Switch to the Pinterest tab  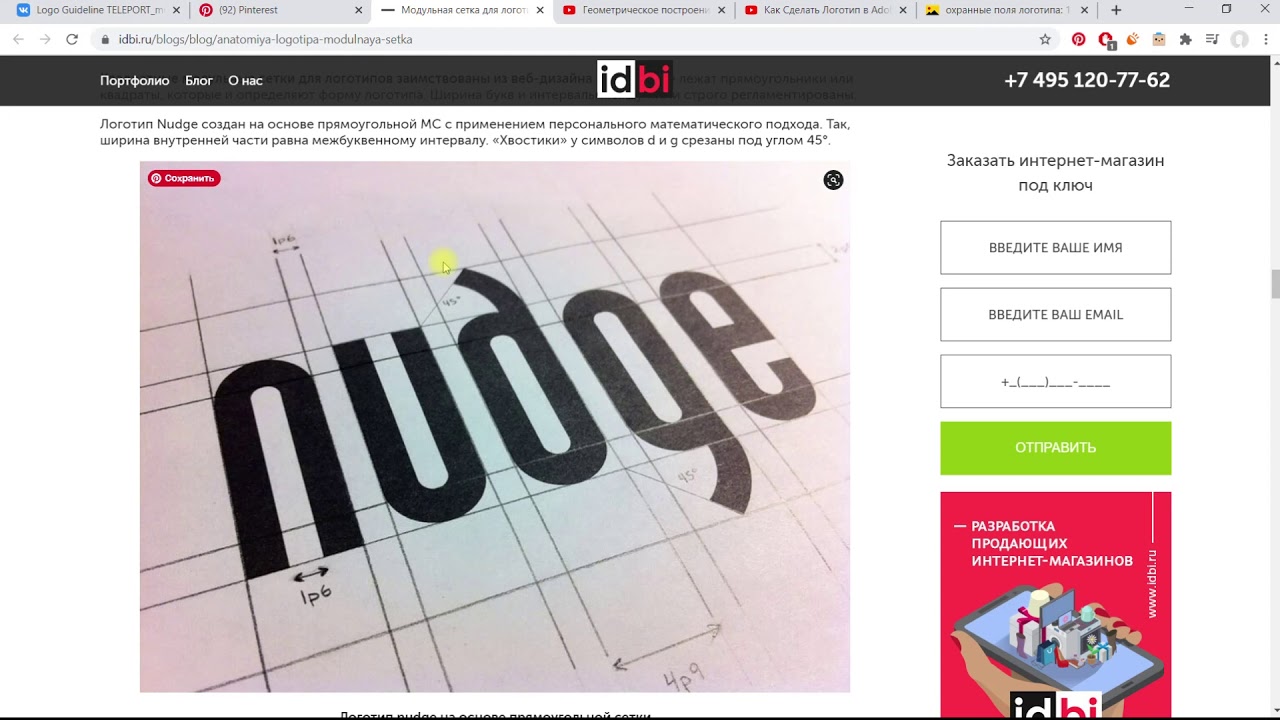pos(280,10)
